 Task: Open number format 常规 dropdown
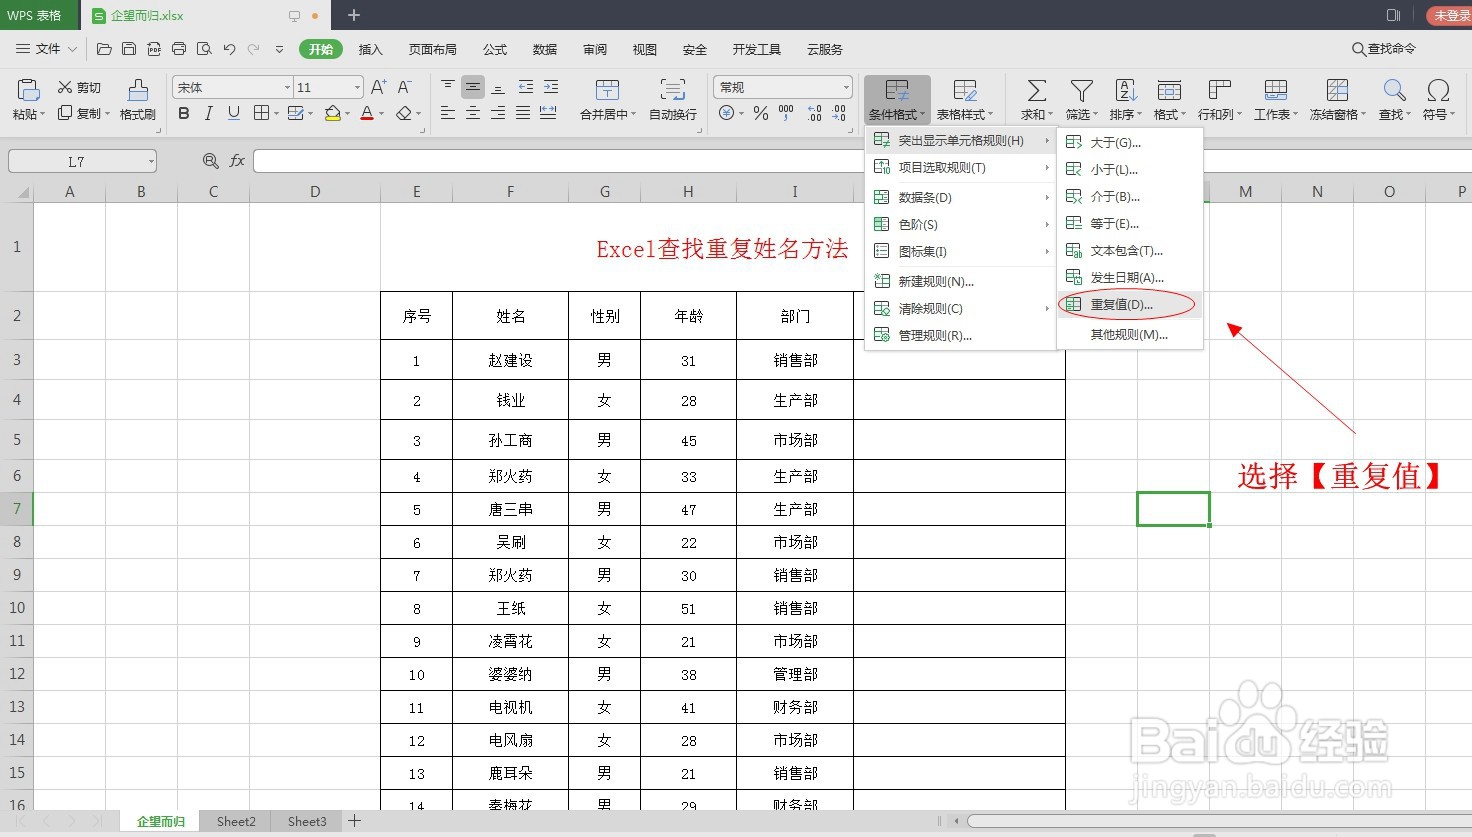click(846, 88)
